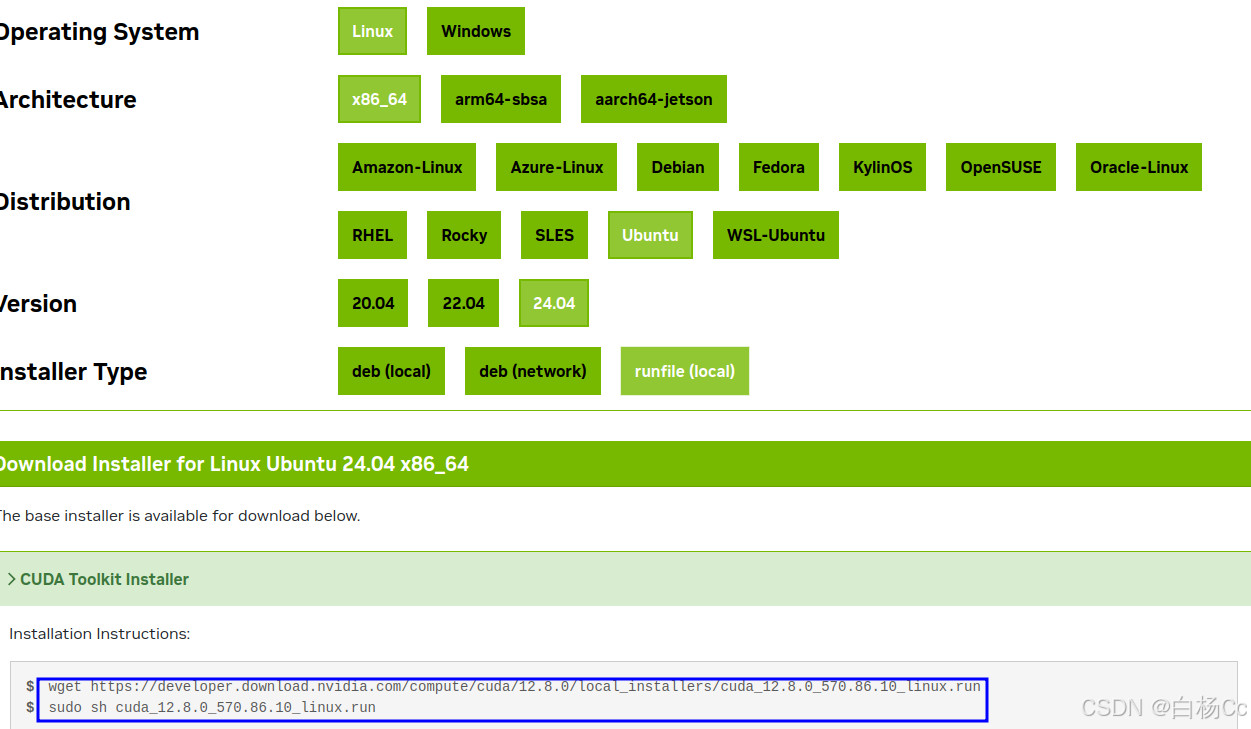The width and height of the screenshot is (1251, 729).
Task: Select Amazon-Linux distribution
Action: (407, 167)
